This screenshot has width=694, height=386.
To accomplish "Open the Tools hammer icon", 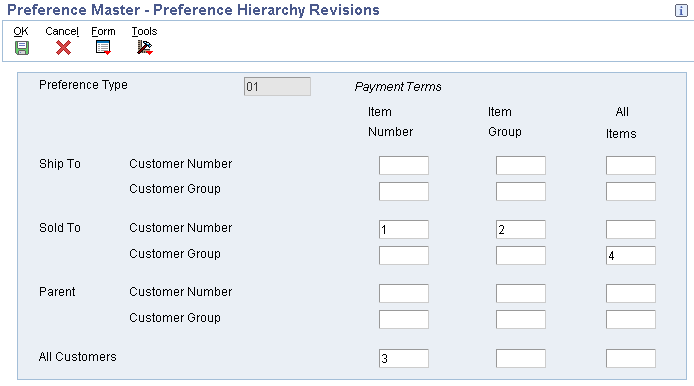I will coord(144,48).
